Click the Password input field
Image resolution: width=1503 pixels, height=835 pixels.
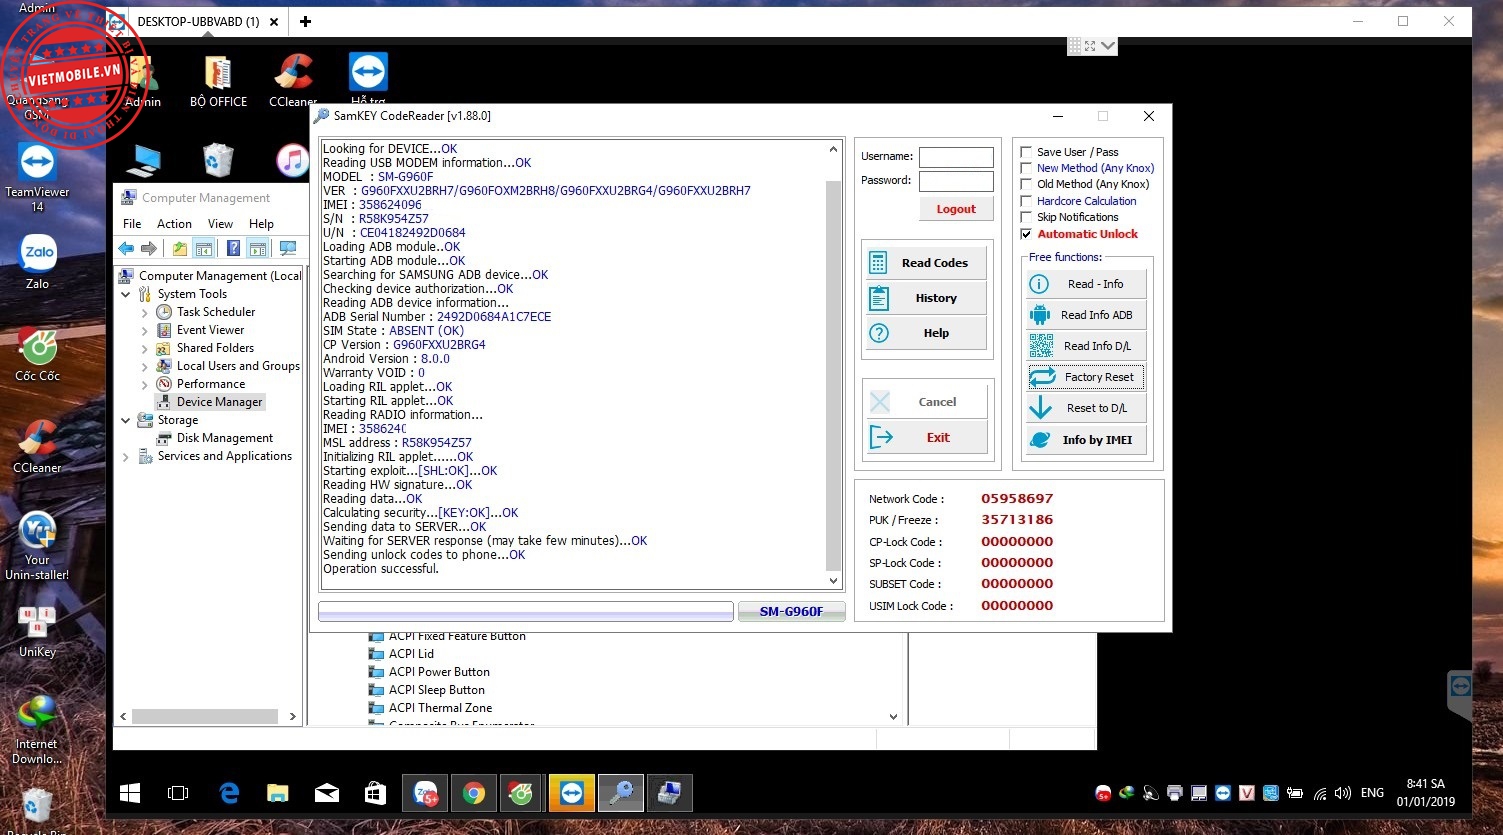point(956,181)
